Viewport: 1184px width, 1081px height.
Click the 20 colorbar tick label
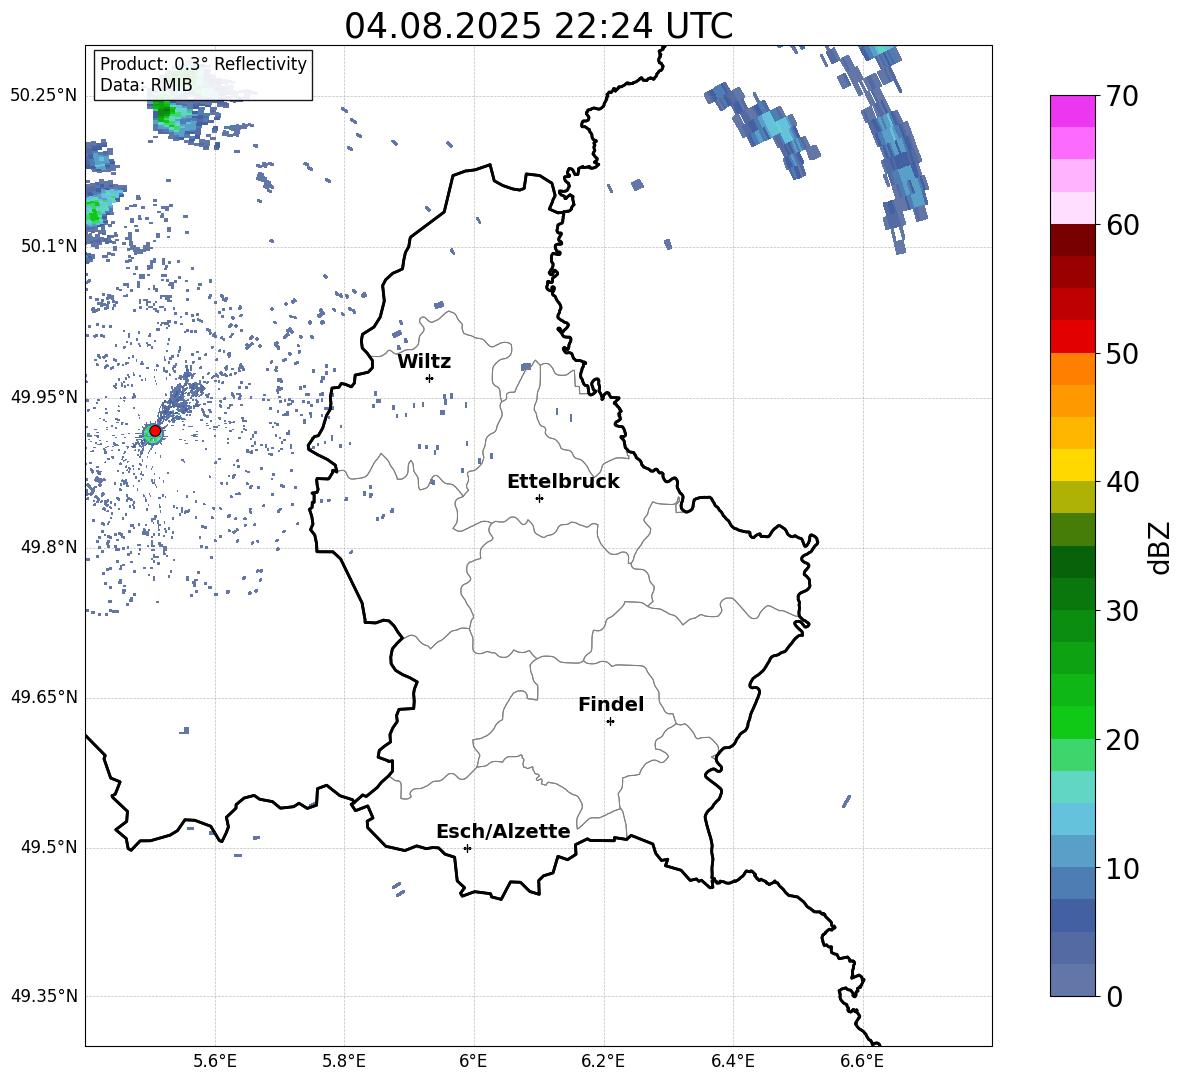[x=1122, y=739]
